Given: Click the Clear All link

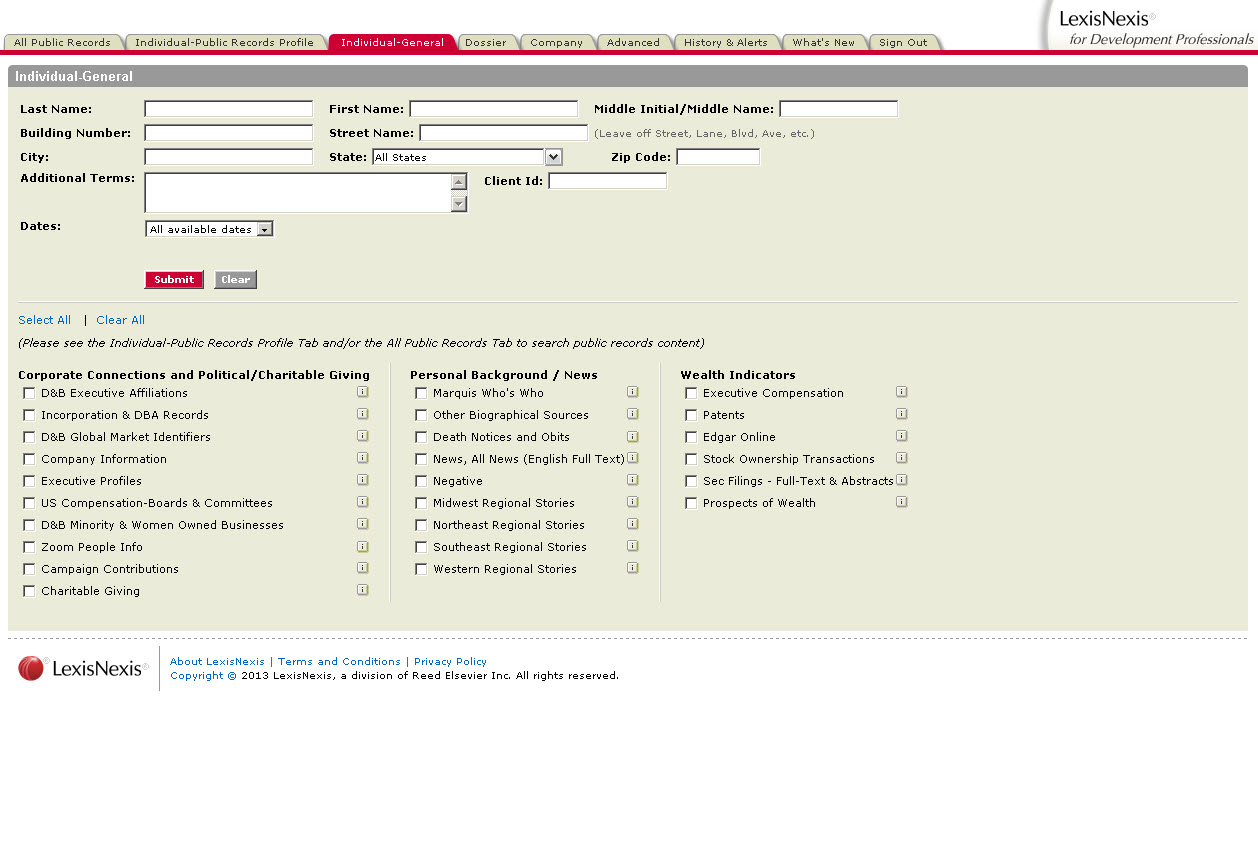Looking at the screenshot, I should coord(120,320).
